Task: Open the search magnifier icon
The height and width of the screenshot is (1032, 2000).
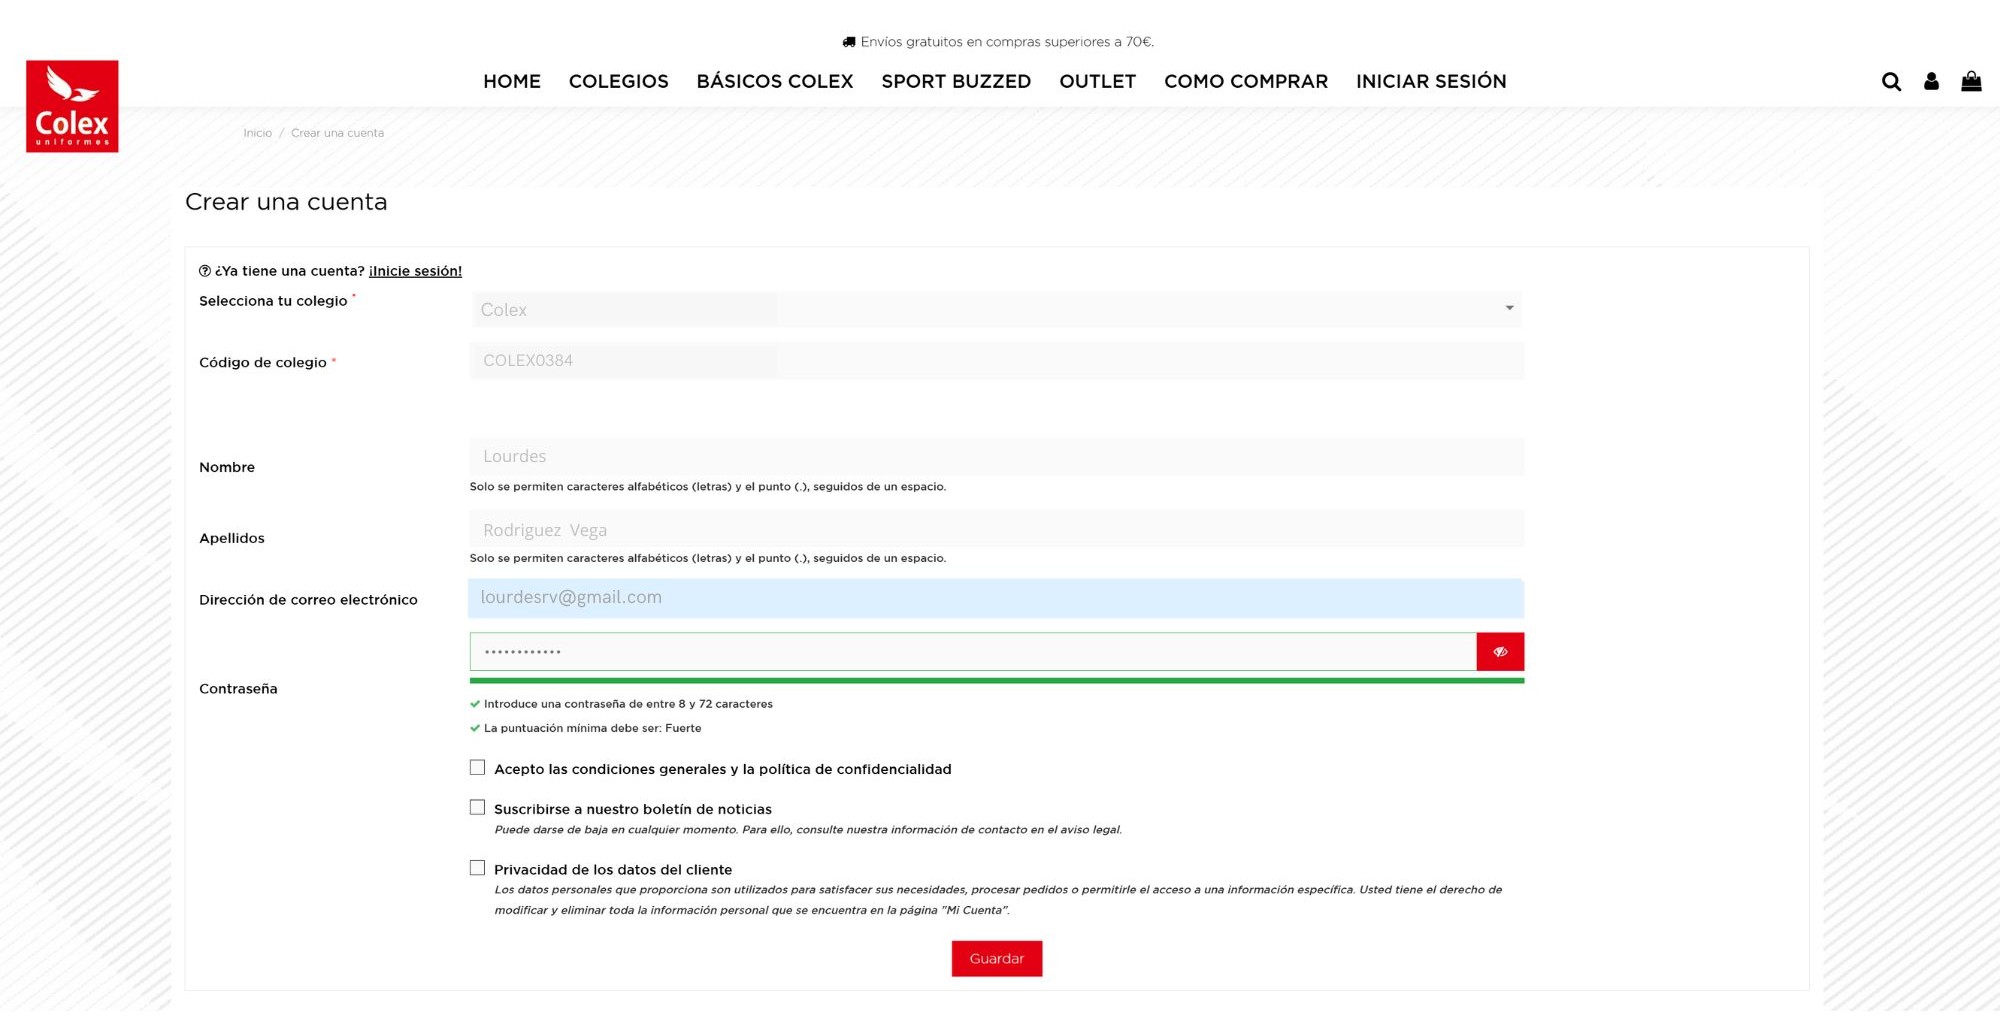Action: [x=1891, y=82]
